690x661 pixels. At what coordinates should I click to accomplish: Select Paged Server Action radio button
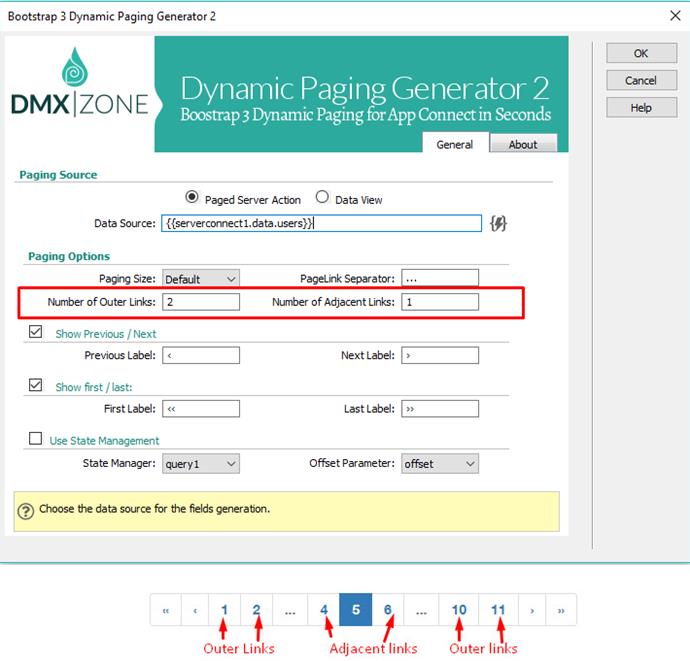pyautogui.click(x=192, y=197)
